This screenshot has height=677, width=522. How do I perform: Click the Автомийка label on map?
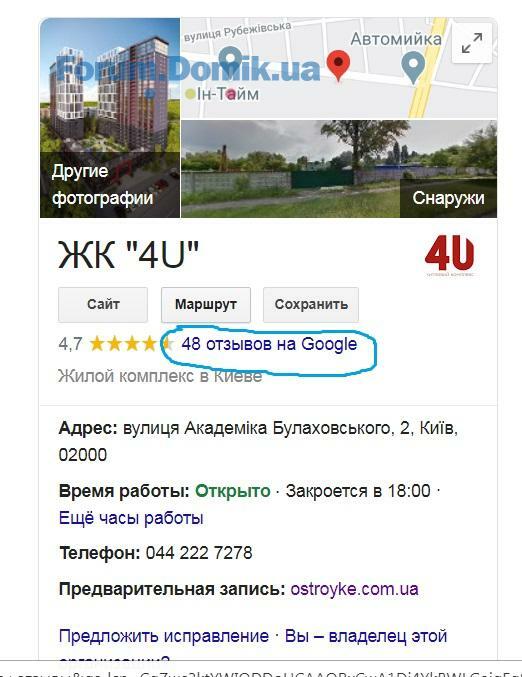pos(396,39)
